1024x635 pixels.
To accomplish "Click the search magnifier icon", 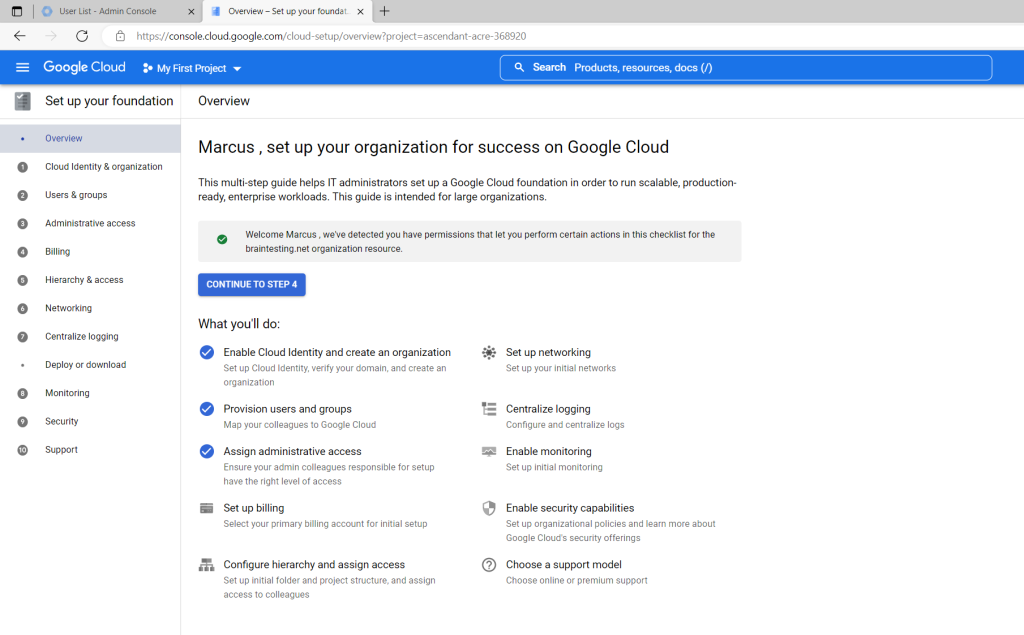I will click(519, 67).
